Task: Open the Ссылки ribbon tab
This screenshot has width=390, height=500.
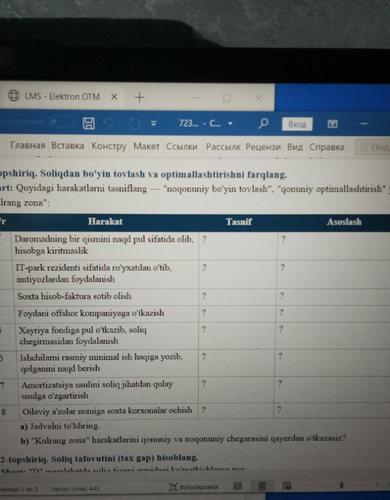Action: 182,147
